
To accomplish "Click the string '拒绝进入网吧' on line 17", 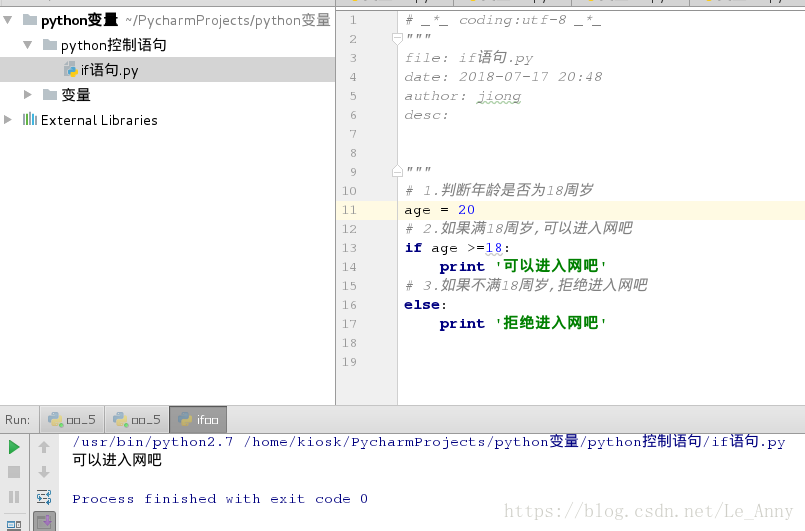I will pos(550,323).
